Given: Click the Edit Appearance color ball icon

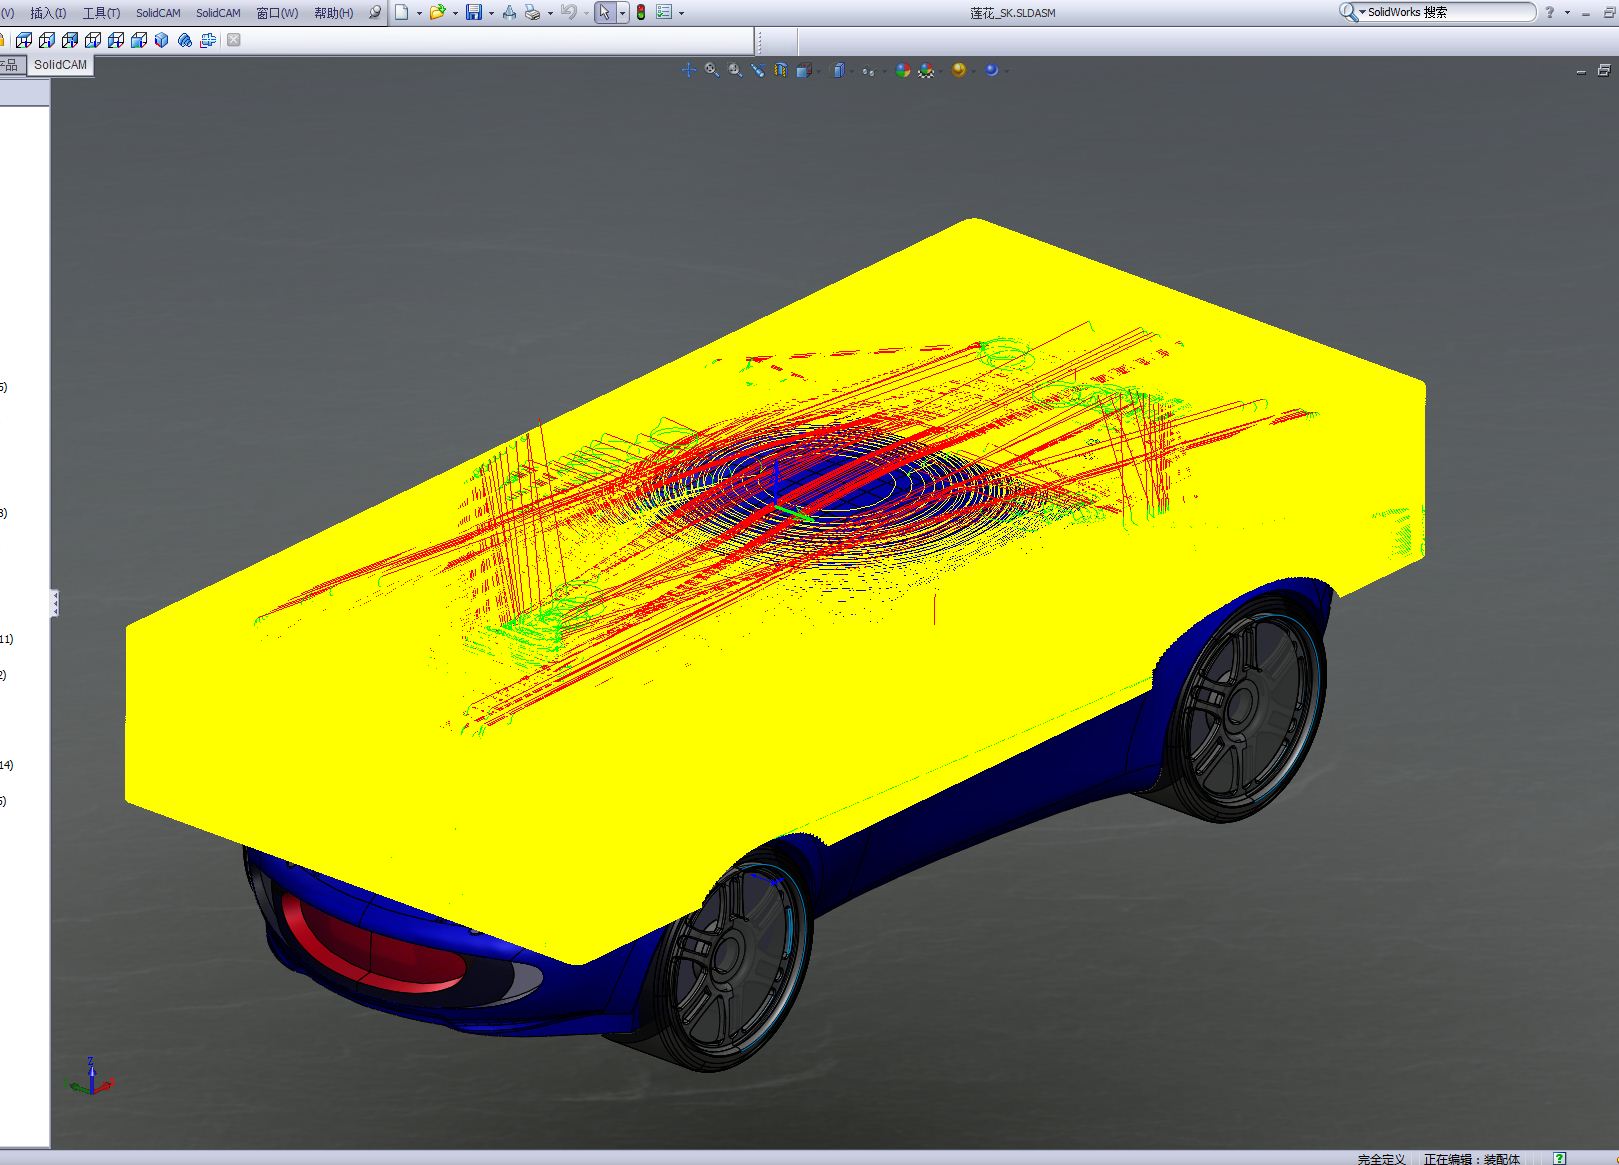Looking at the screenshot, I should 902,70.
